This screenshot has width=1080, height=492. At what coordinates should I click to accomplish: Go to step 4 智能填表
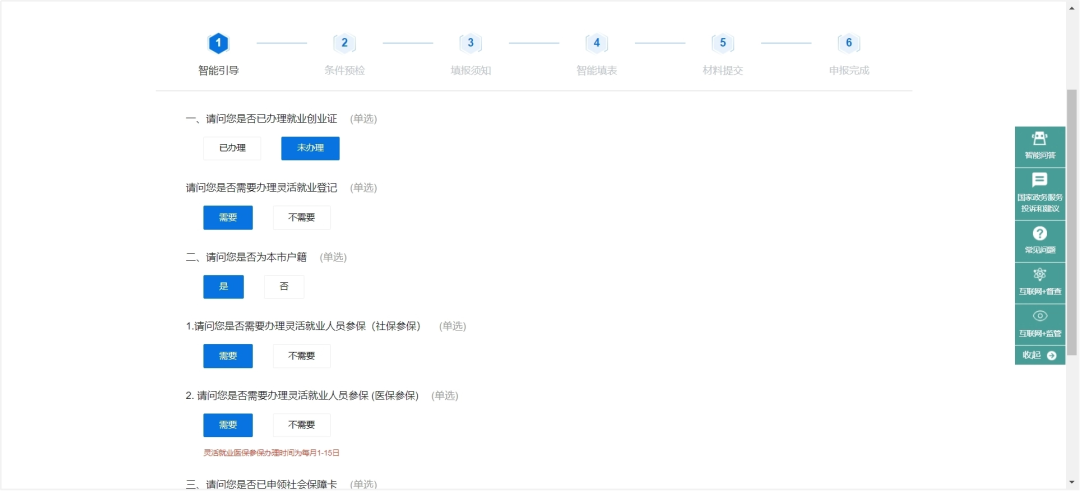tap(596, 43)
